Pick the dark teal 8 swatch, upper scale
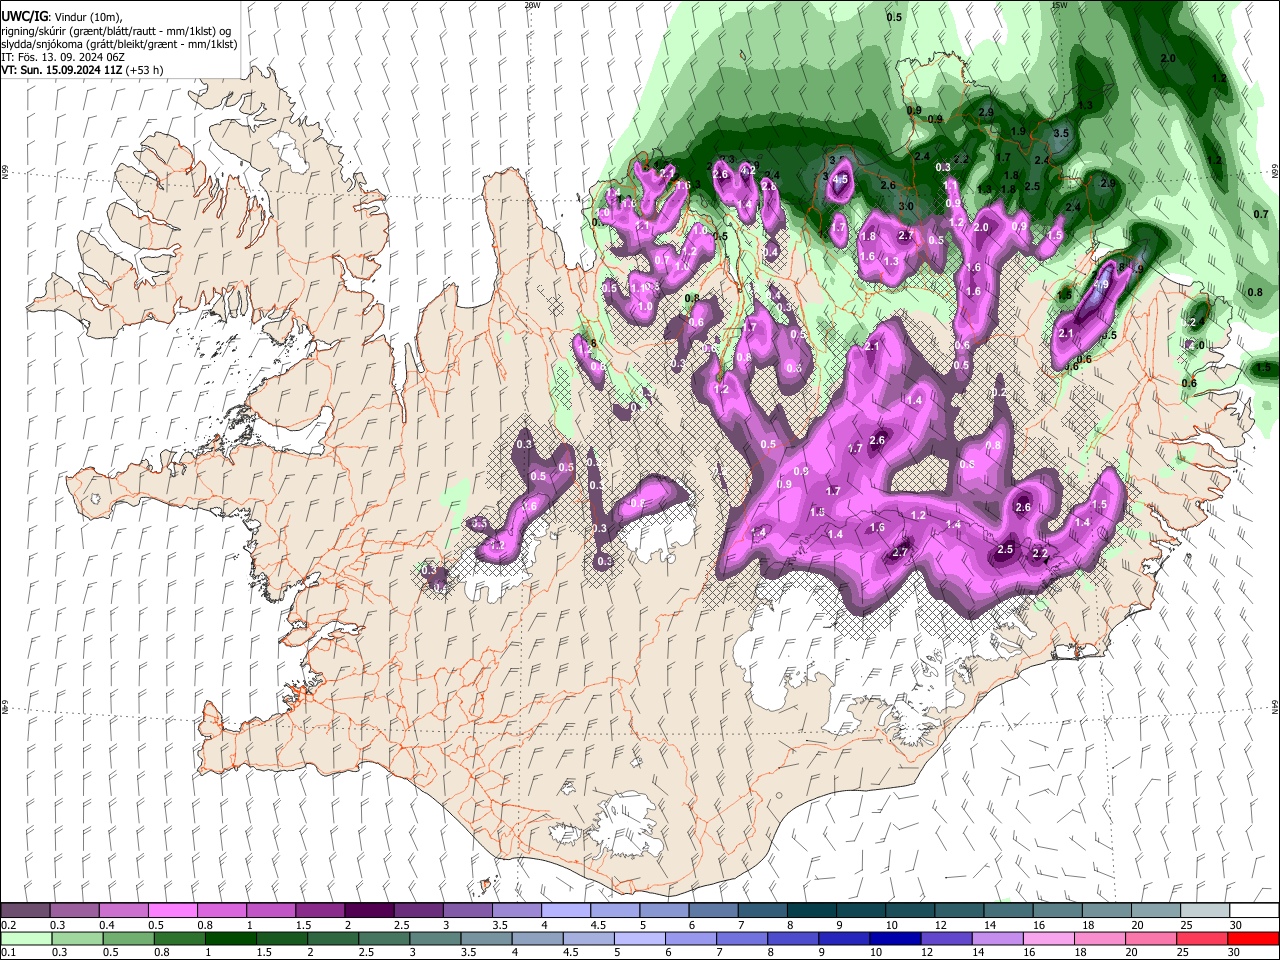 click(812, 911)
